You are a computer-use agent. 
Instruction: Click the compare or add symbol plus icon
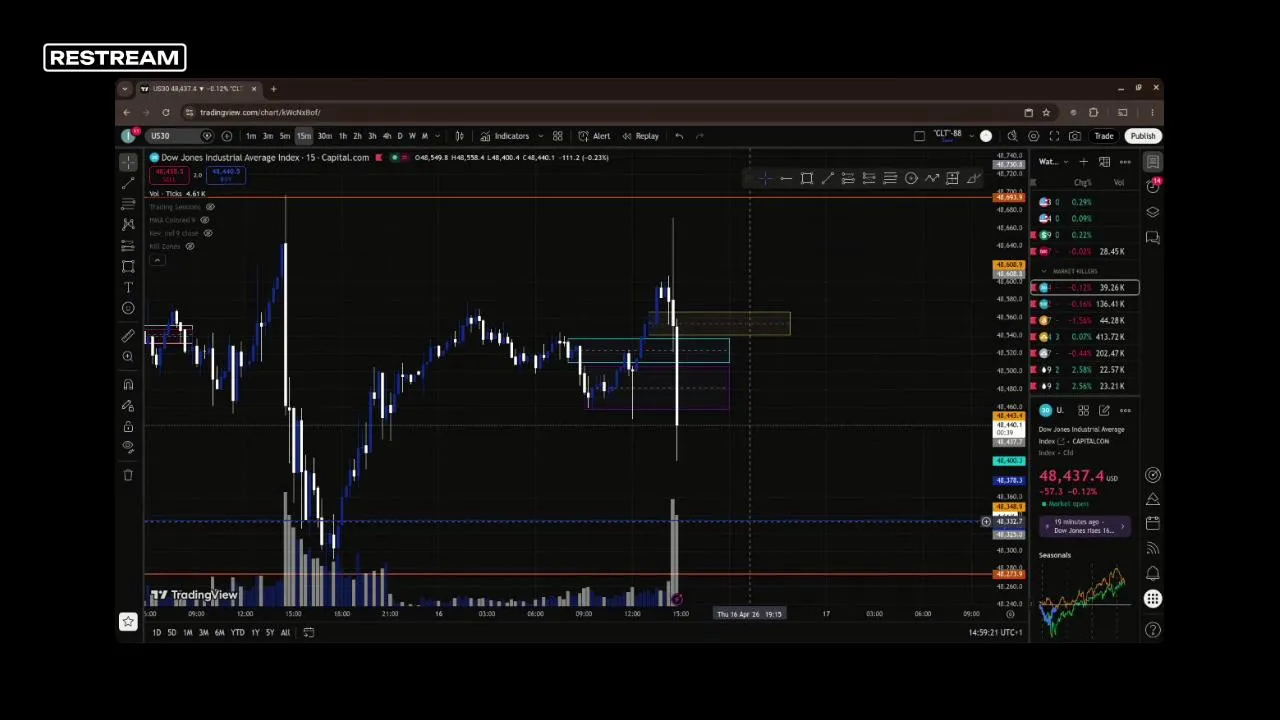pos(227,136)
